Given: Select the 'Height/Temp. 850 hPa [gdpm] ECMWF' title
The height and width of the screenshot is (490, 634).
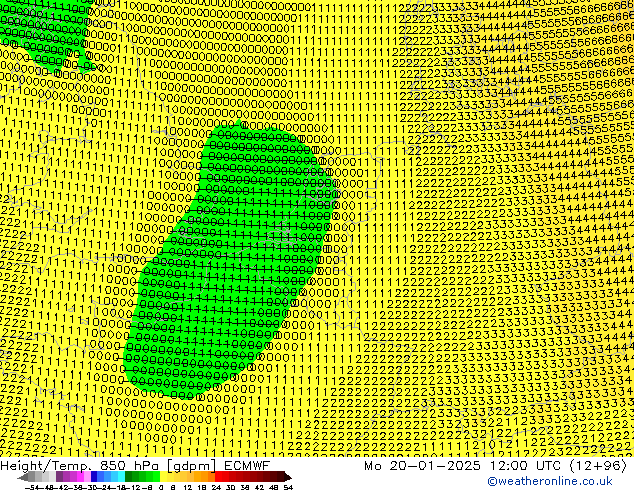Looking at the screenshot, I should pyautogui.click(x=135, y=465).
